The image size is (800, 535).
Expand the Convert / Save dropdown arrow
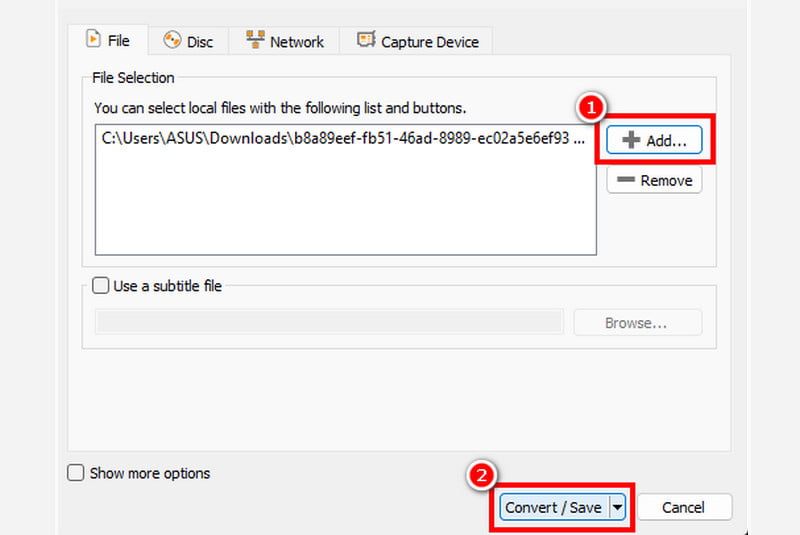coord(617,507)
